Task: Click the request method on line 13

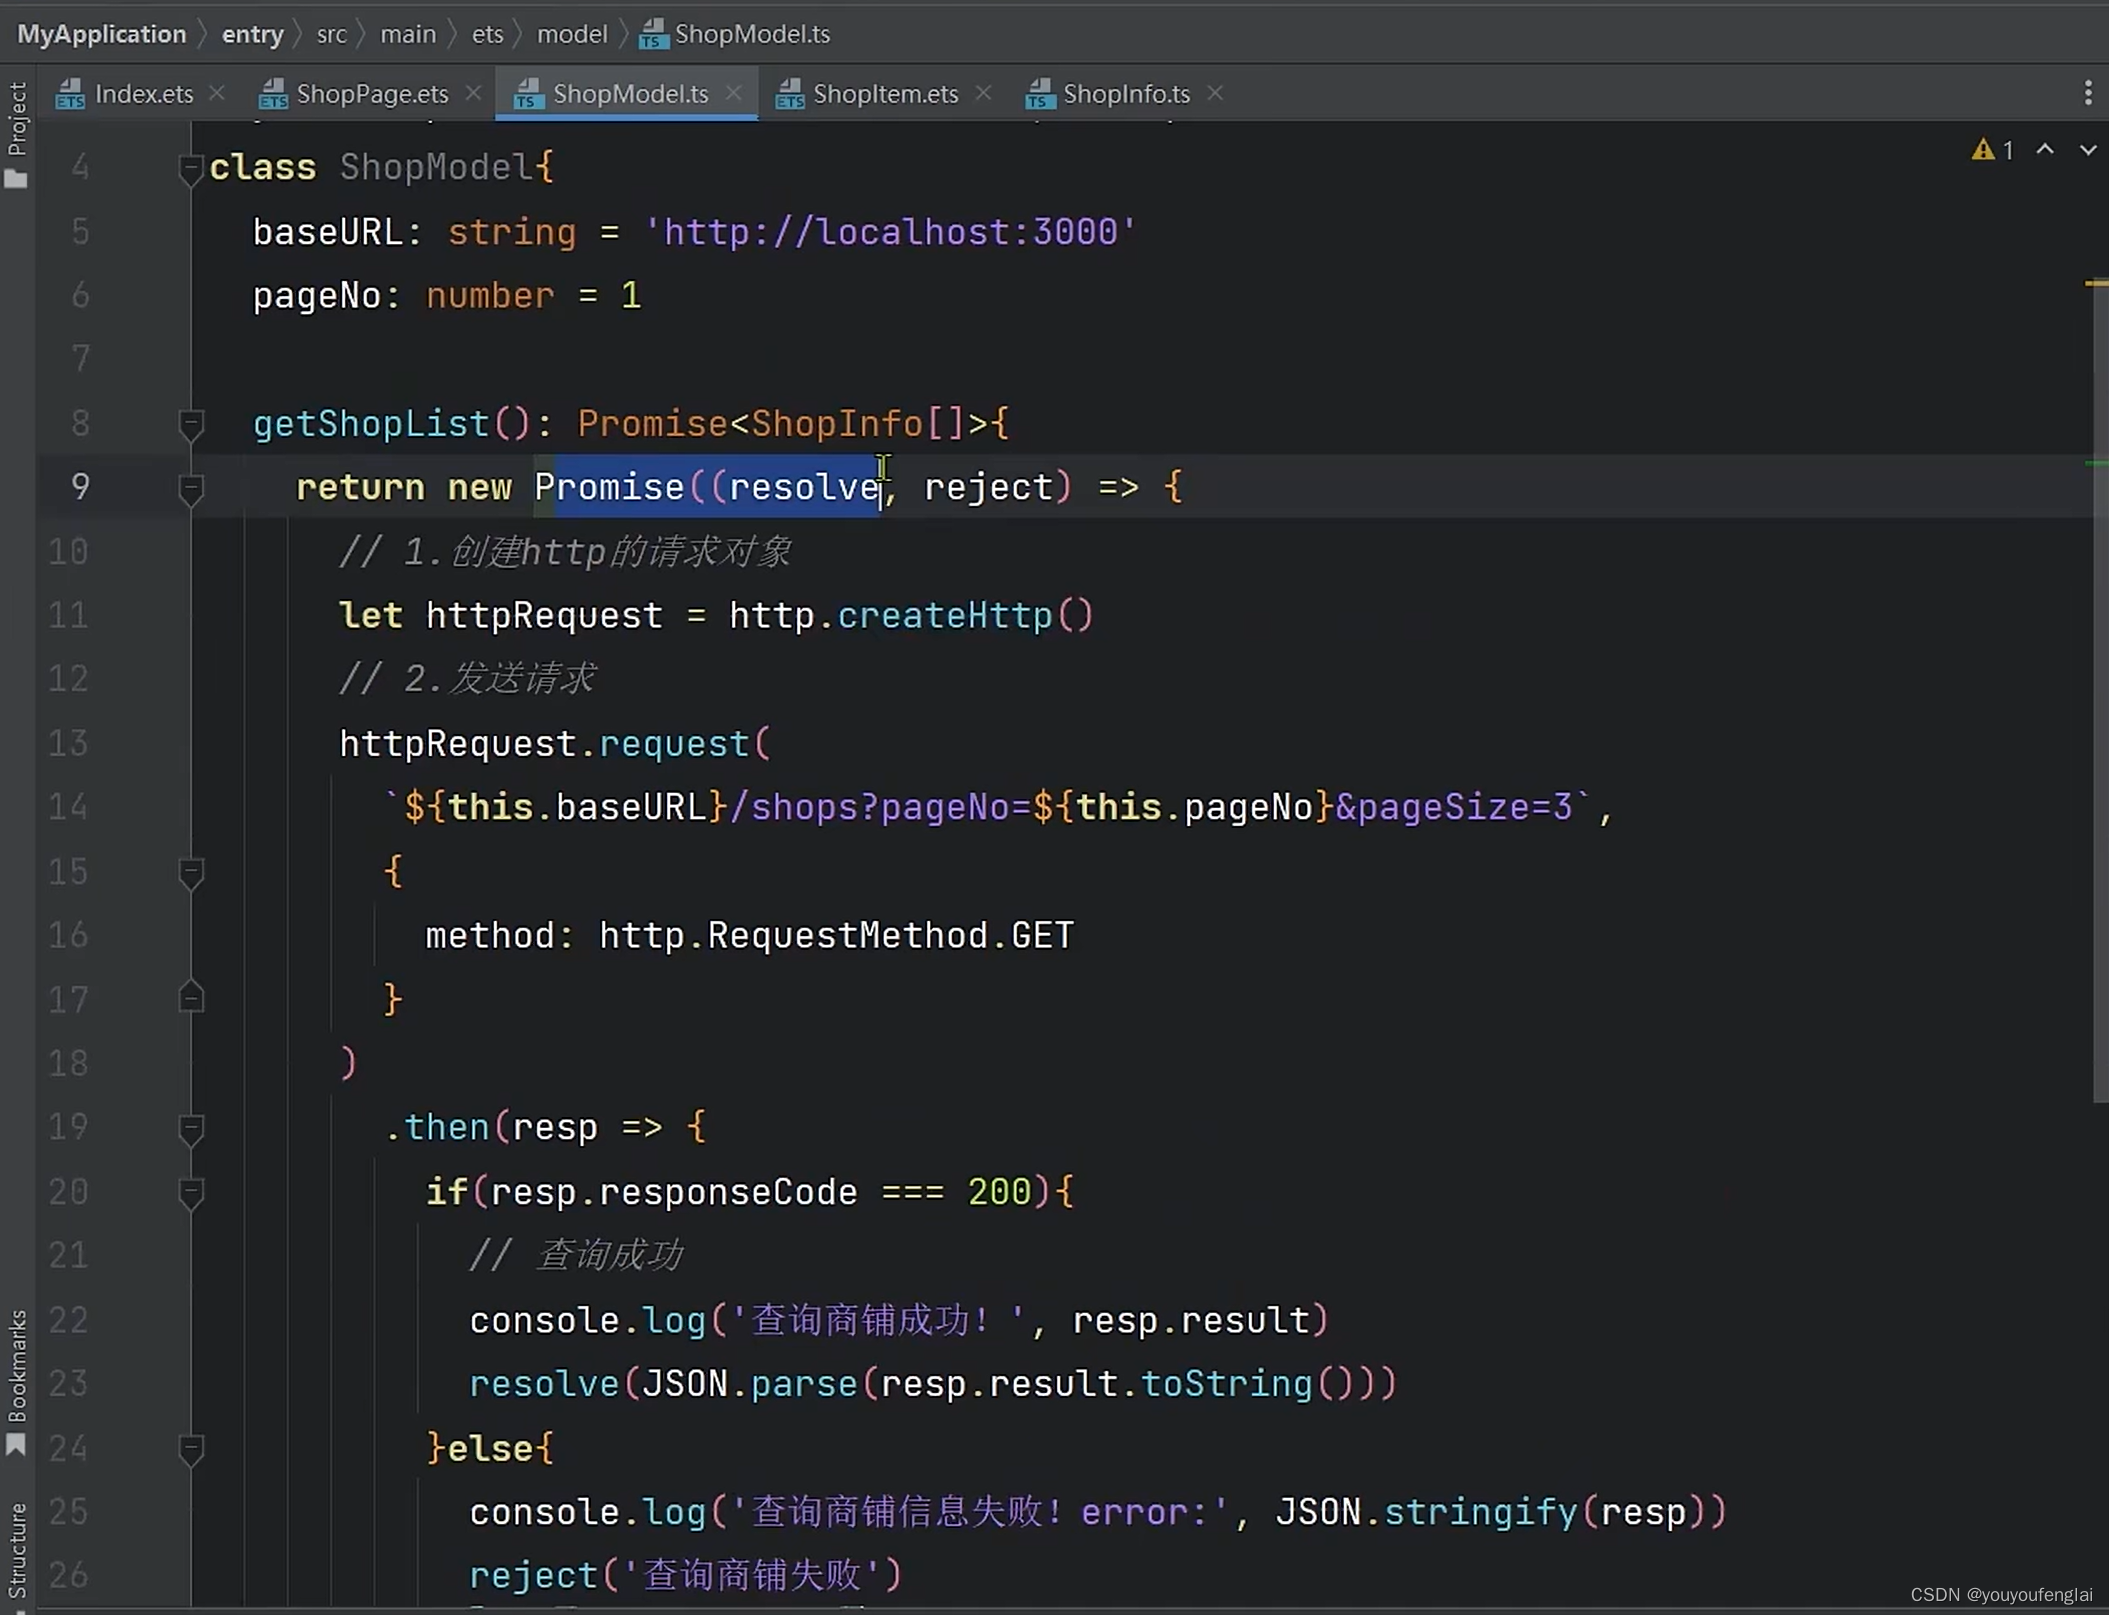Action: click(x=674, y=743)
